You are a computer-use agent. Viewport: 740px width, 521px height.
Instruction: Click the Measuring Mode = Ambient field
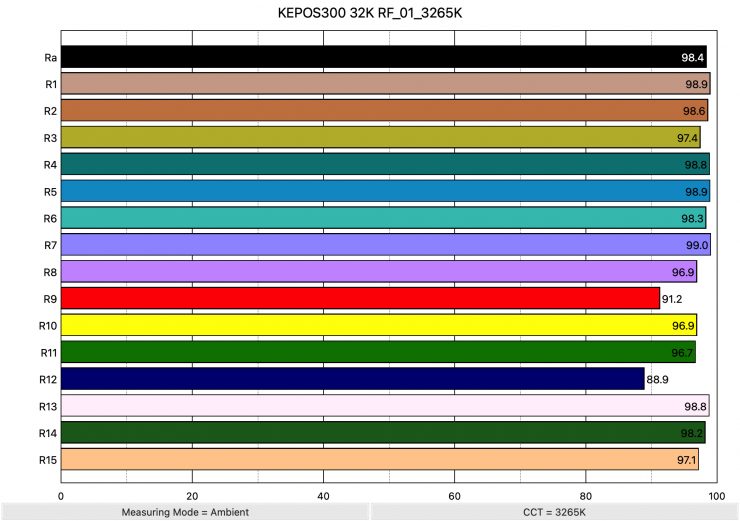coord(184,512)
